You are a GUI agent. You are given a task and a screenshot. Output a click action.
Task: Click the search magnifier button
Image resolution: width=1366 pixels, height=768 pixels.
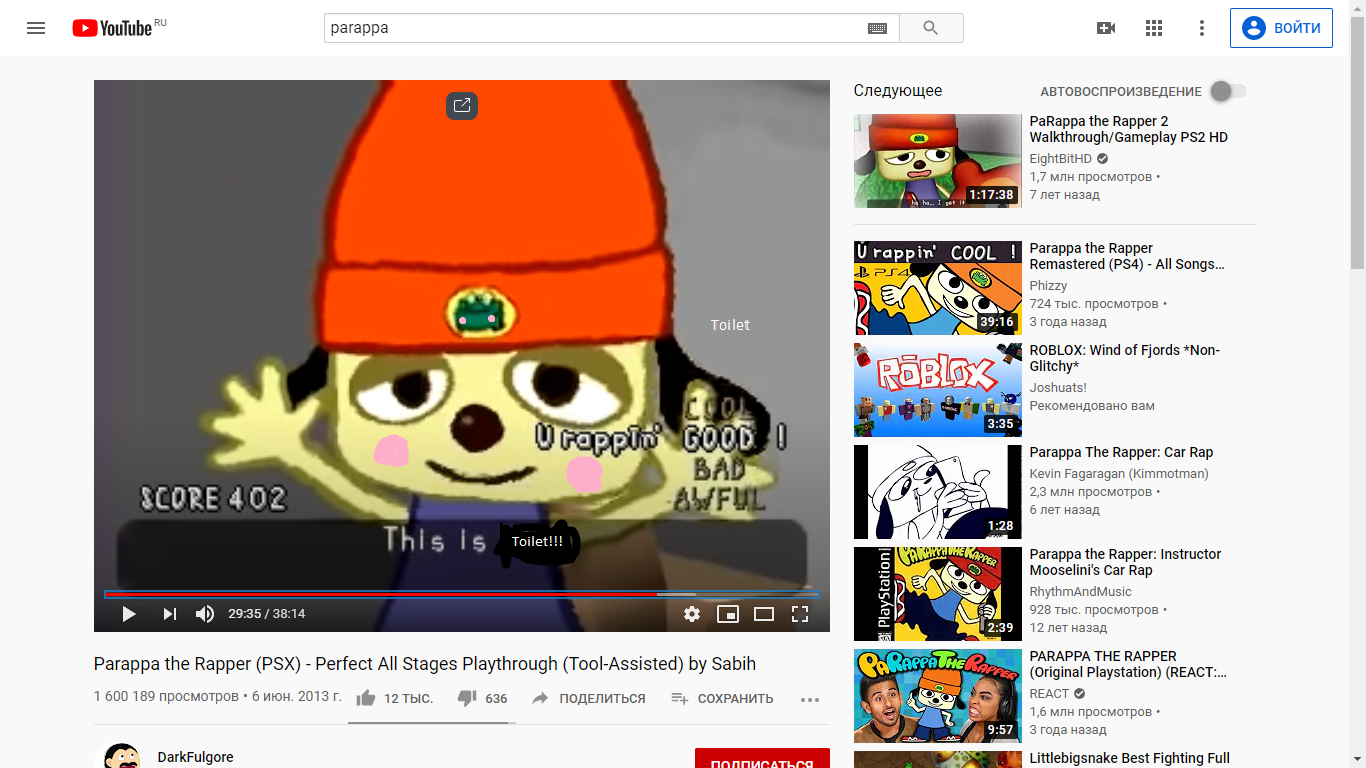pos(930,28)
